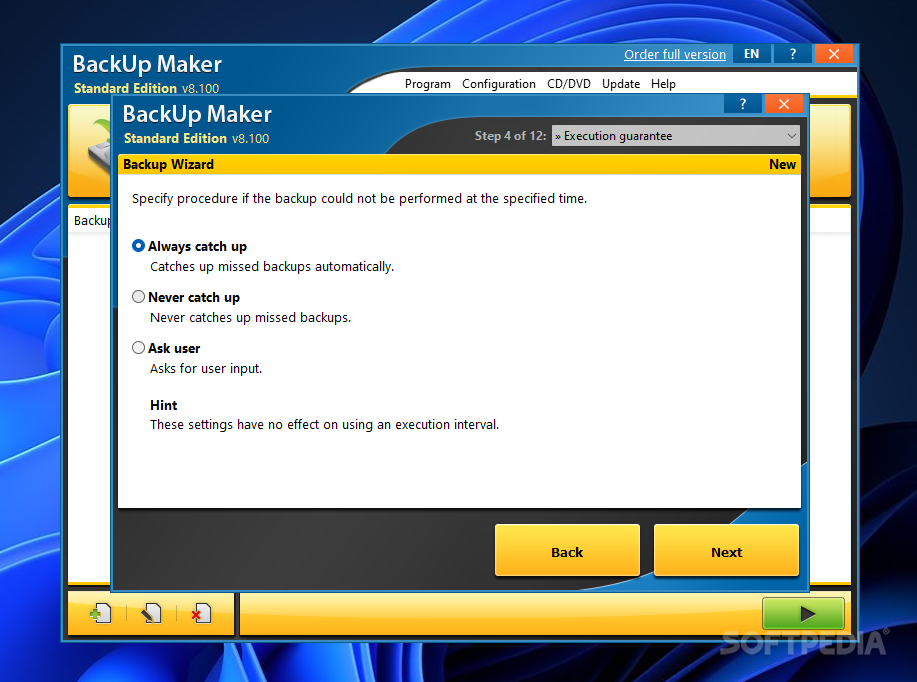Go to previous step with Back
917x682 pixels.
pos(567,550)
